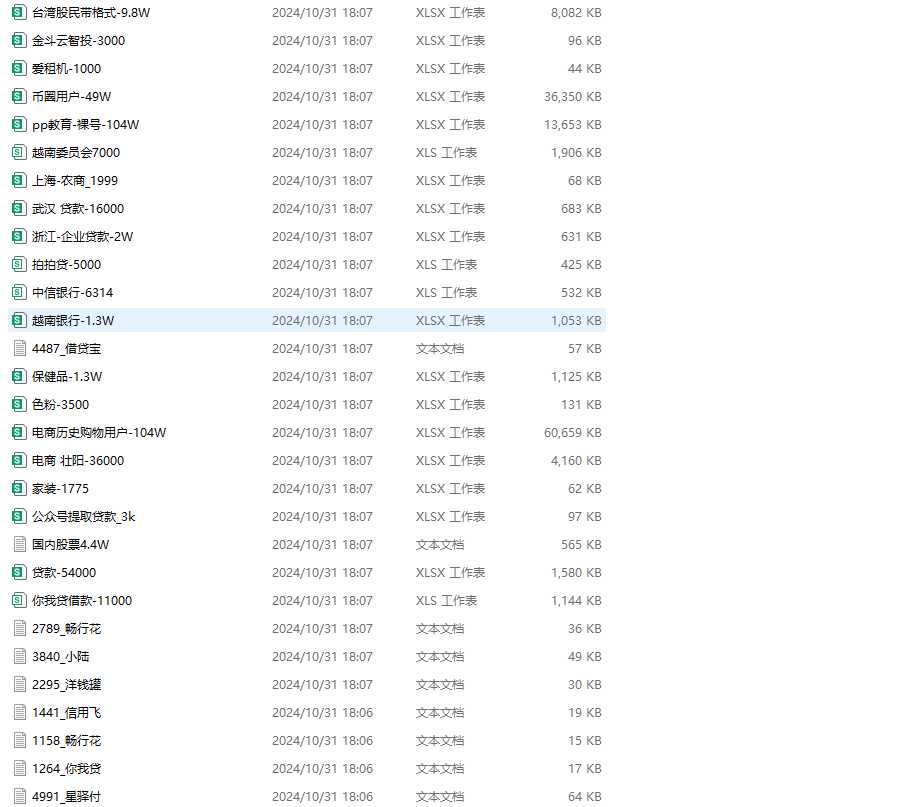Screen dimensions: 912x807
Task: Click the file name 1441_信用飞
Action: click(x=66, y=712)
